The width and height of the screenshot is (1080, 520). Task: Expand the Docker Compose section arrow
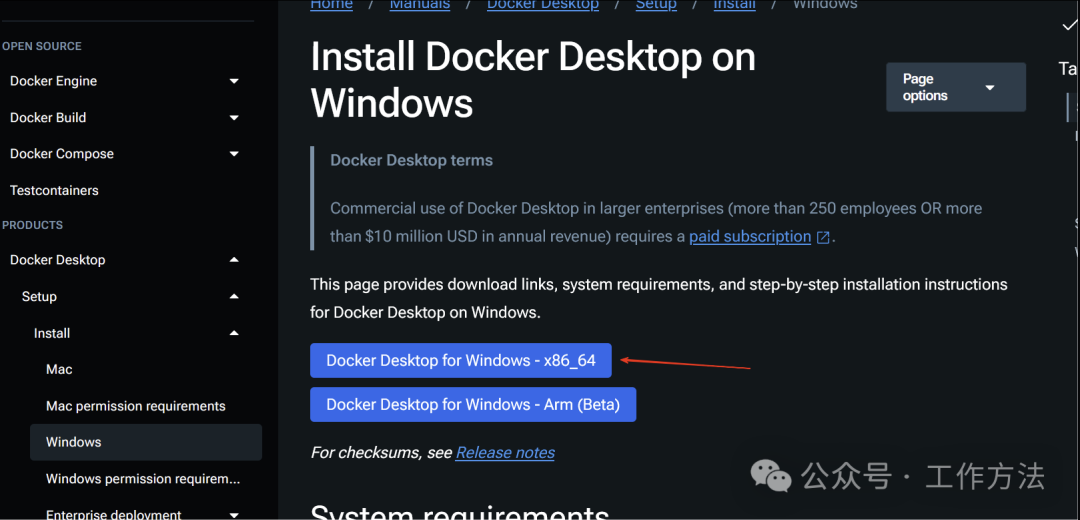(x=234, y=154)
